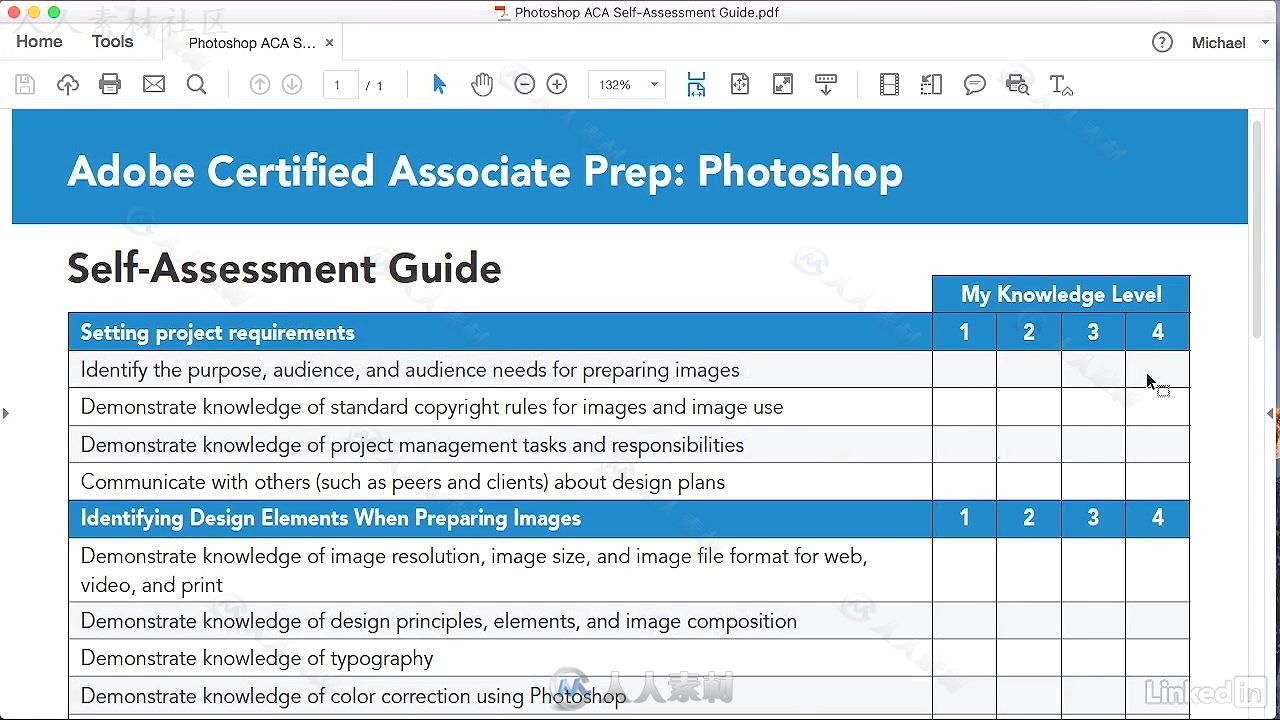Click the design principles and image composition row
Image resolution: width=1280 pixels, height=720 pixels.
500,621
